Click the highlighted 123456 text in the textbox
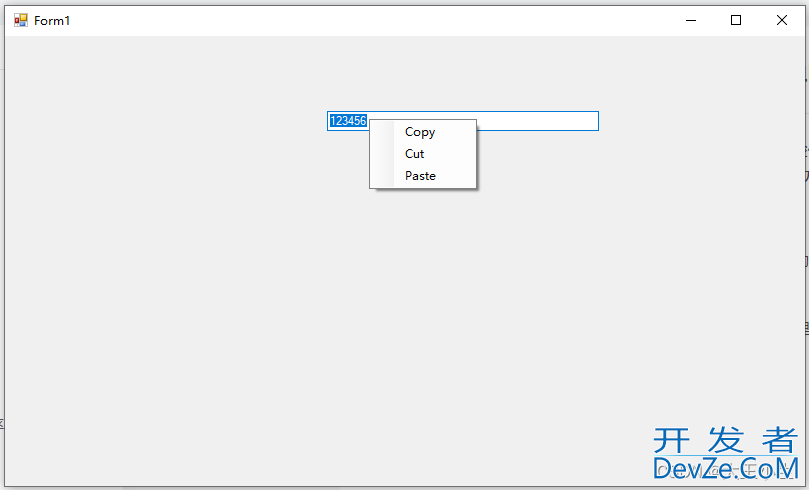The width and height of the screenshot is (809, 490). click(348, 121)
